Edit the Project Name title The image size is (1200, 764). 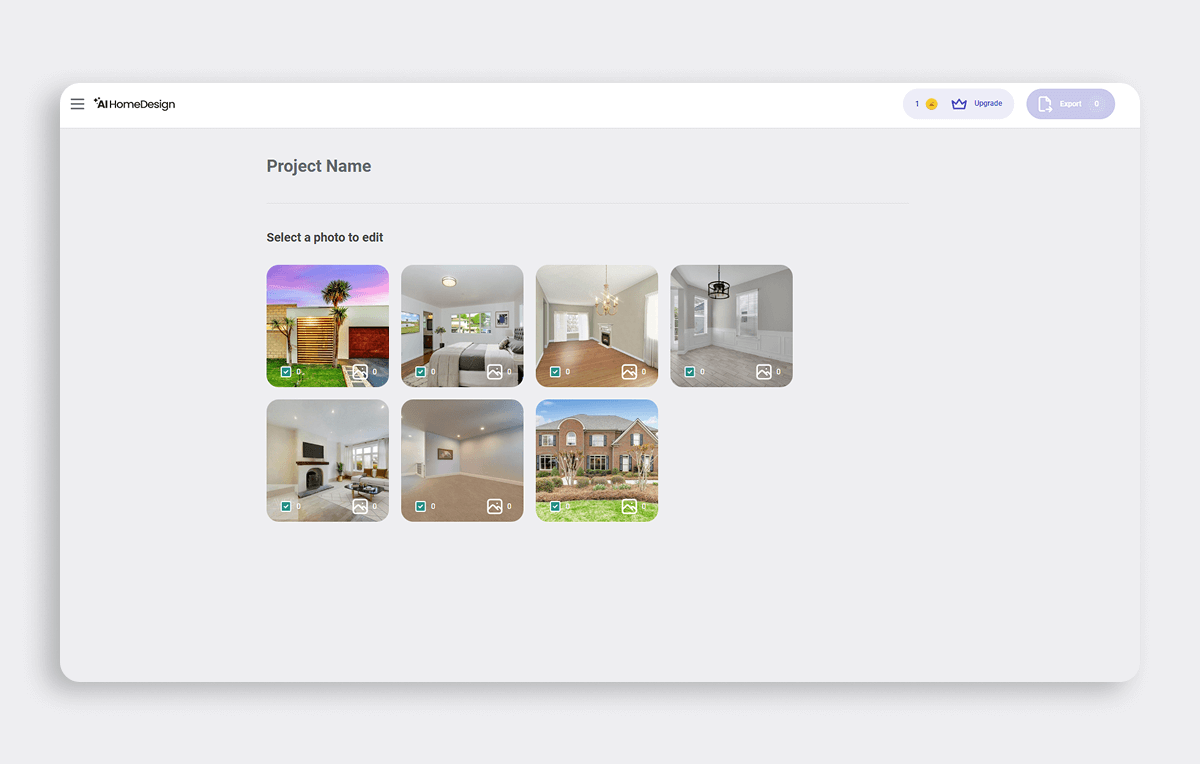tap(319, 166)
